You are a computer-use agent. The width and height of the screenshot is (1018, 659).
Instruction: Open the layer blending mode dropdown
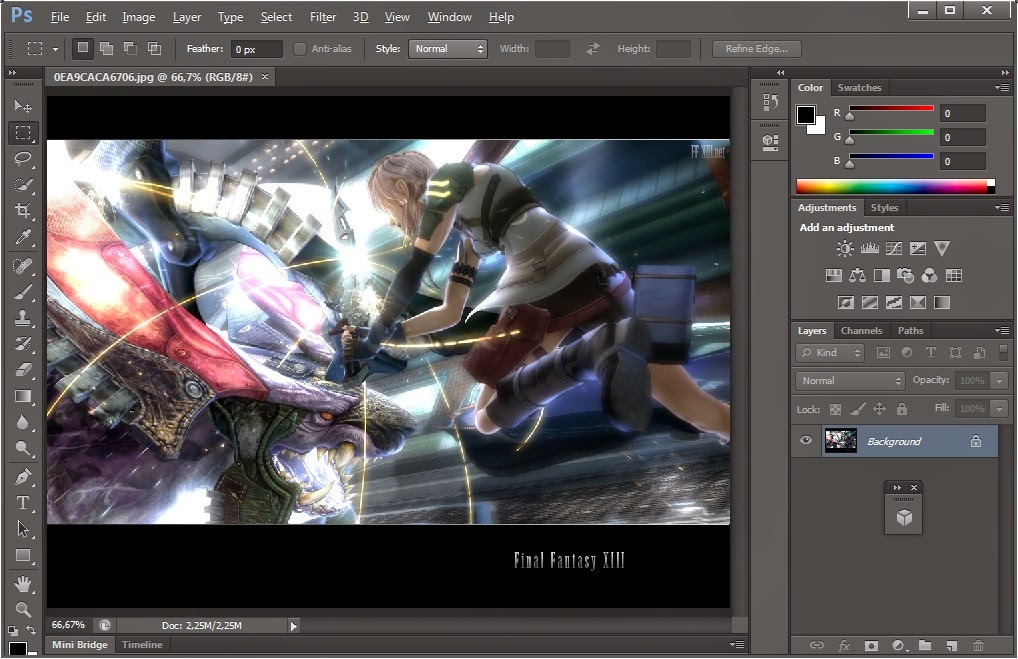tap(849, 380)
